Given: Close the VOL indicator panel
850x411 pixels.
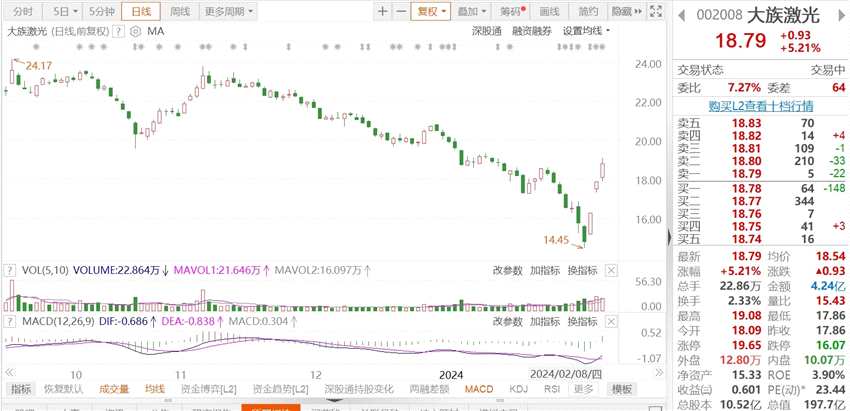Looking at the screenshot, I should tap(611, 270).
